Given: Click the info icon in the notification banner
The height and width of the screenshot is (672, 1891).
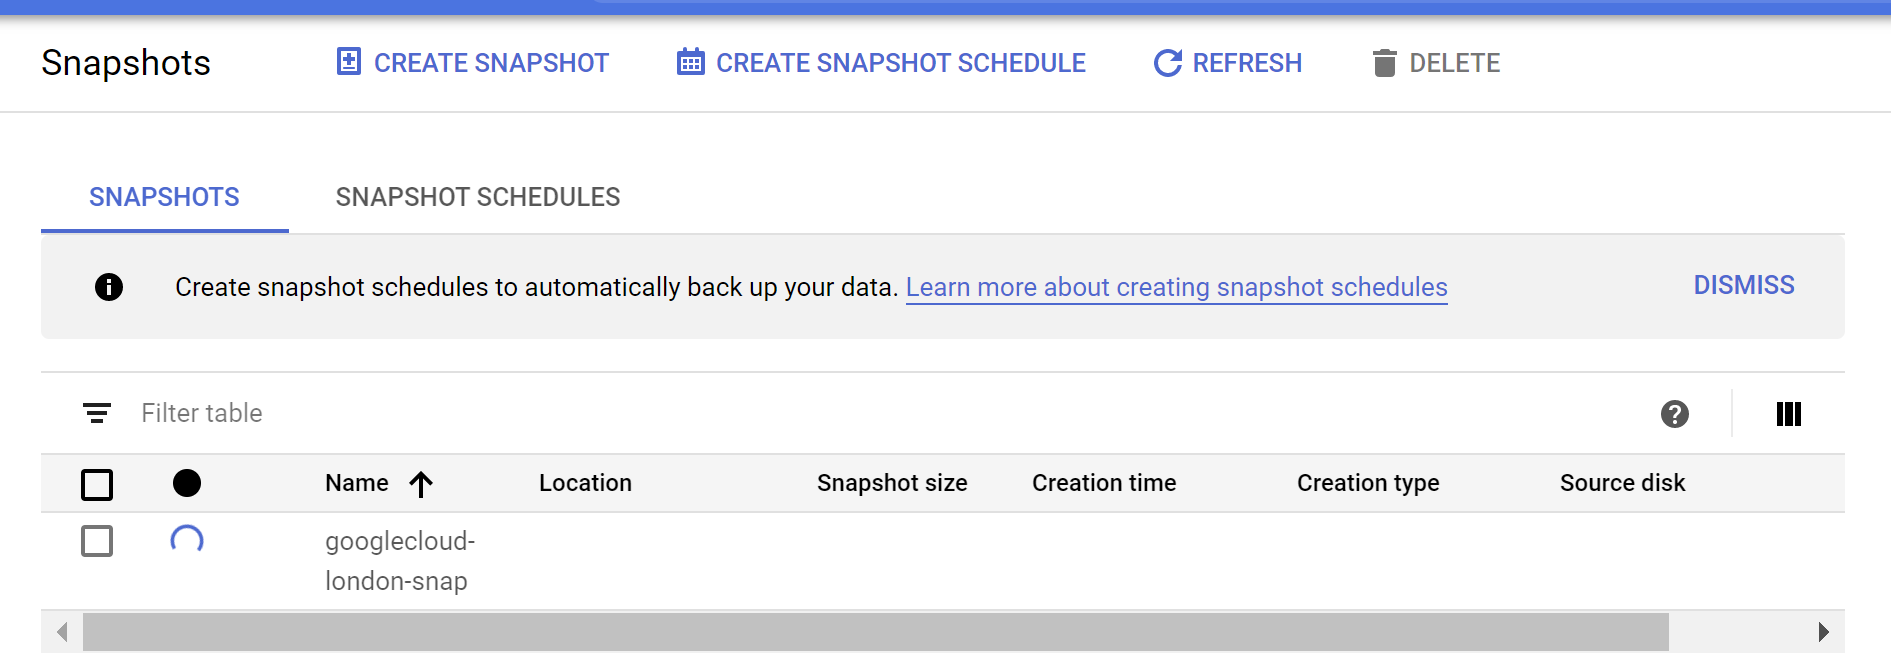Looking at the screenshot, I should 108,287.
